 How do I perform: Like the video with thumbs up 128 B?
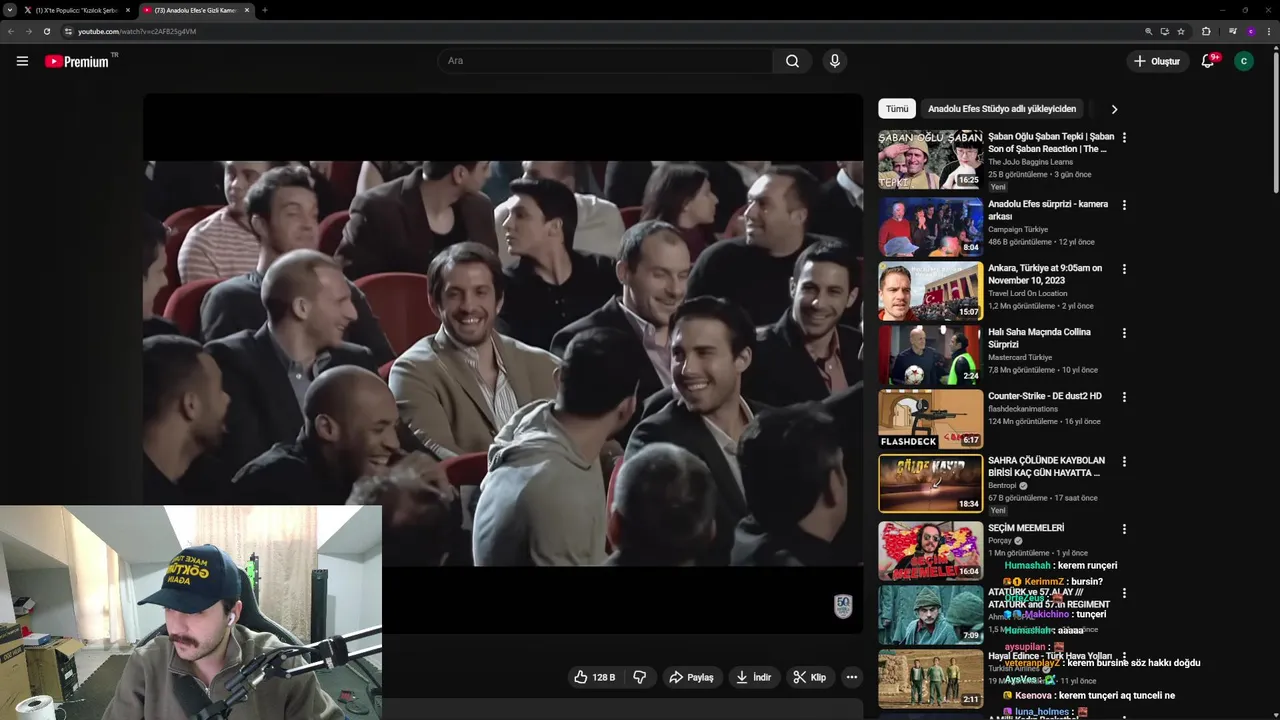pos(594,677)
